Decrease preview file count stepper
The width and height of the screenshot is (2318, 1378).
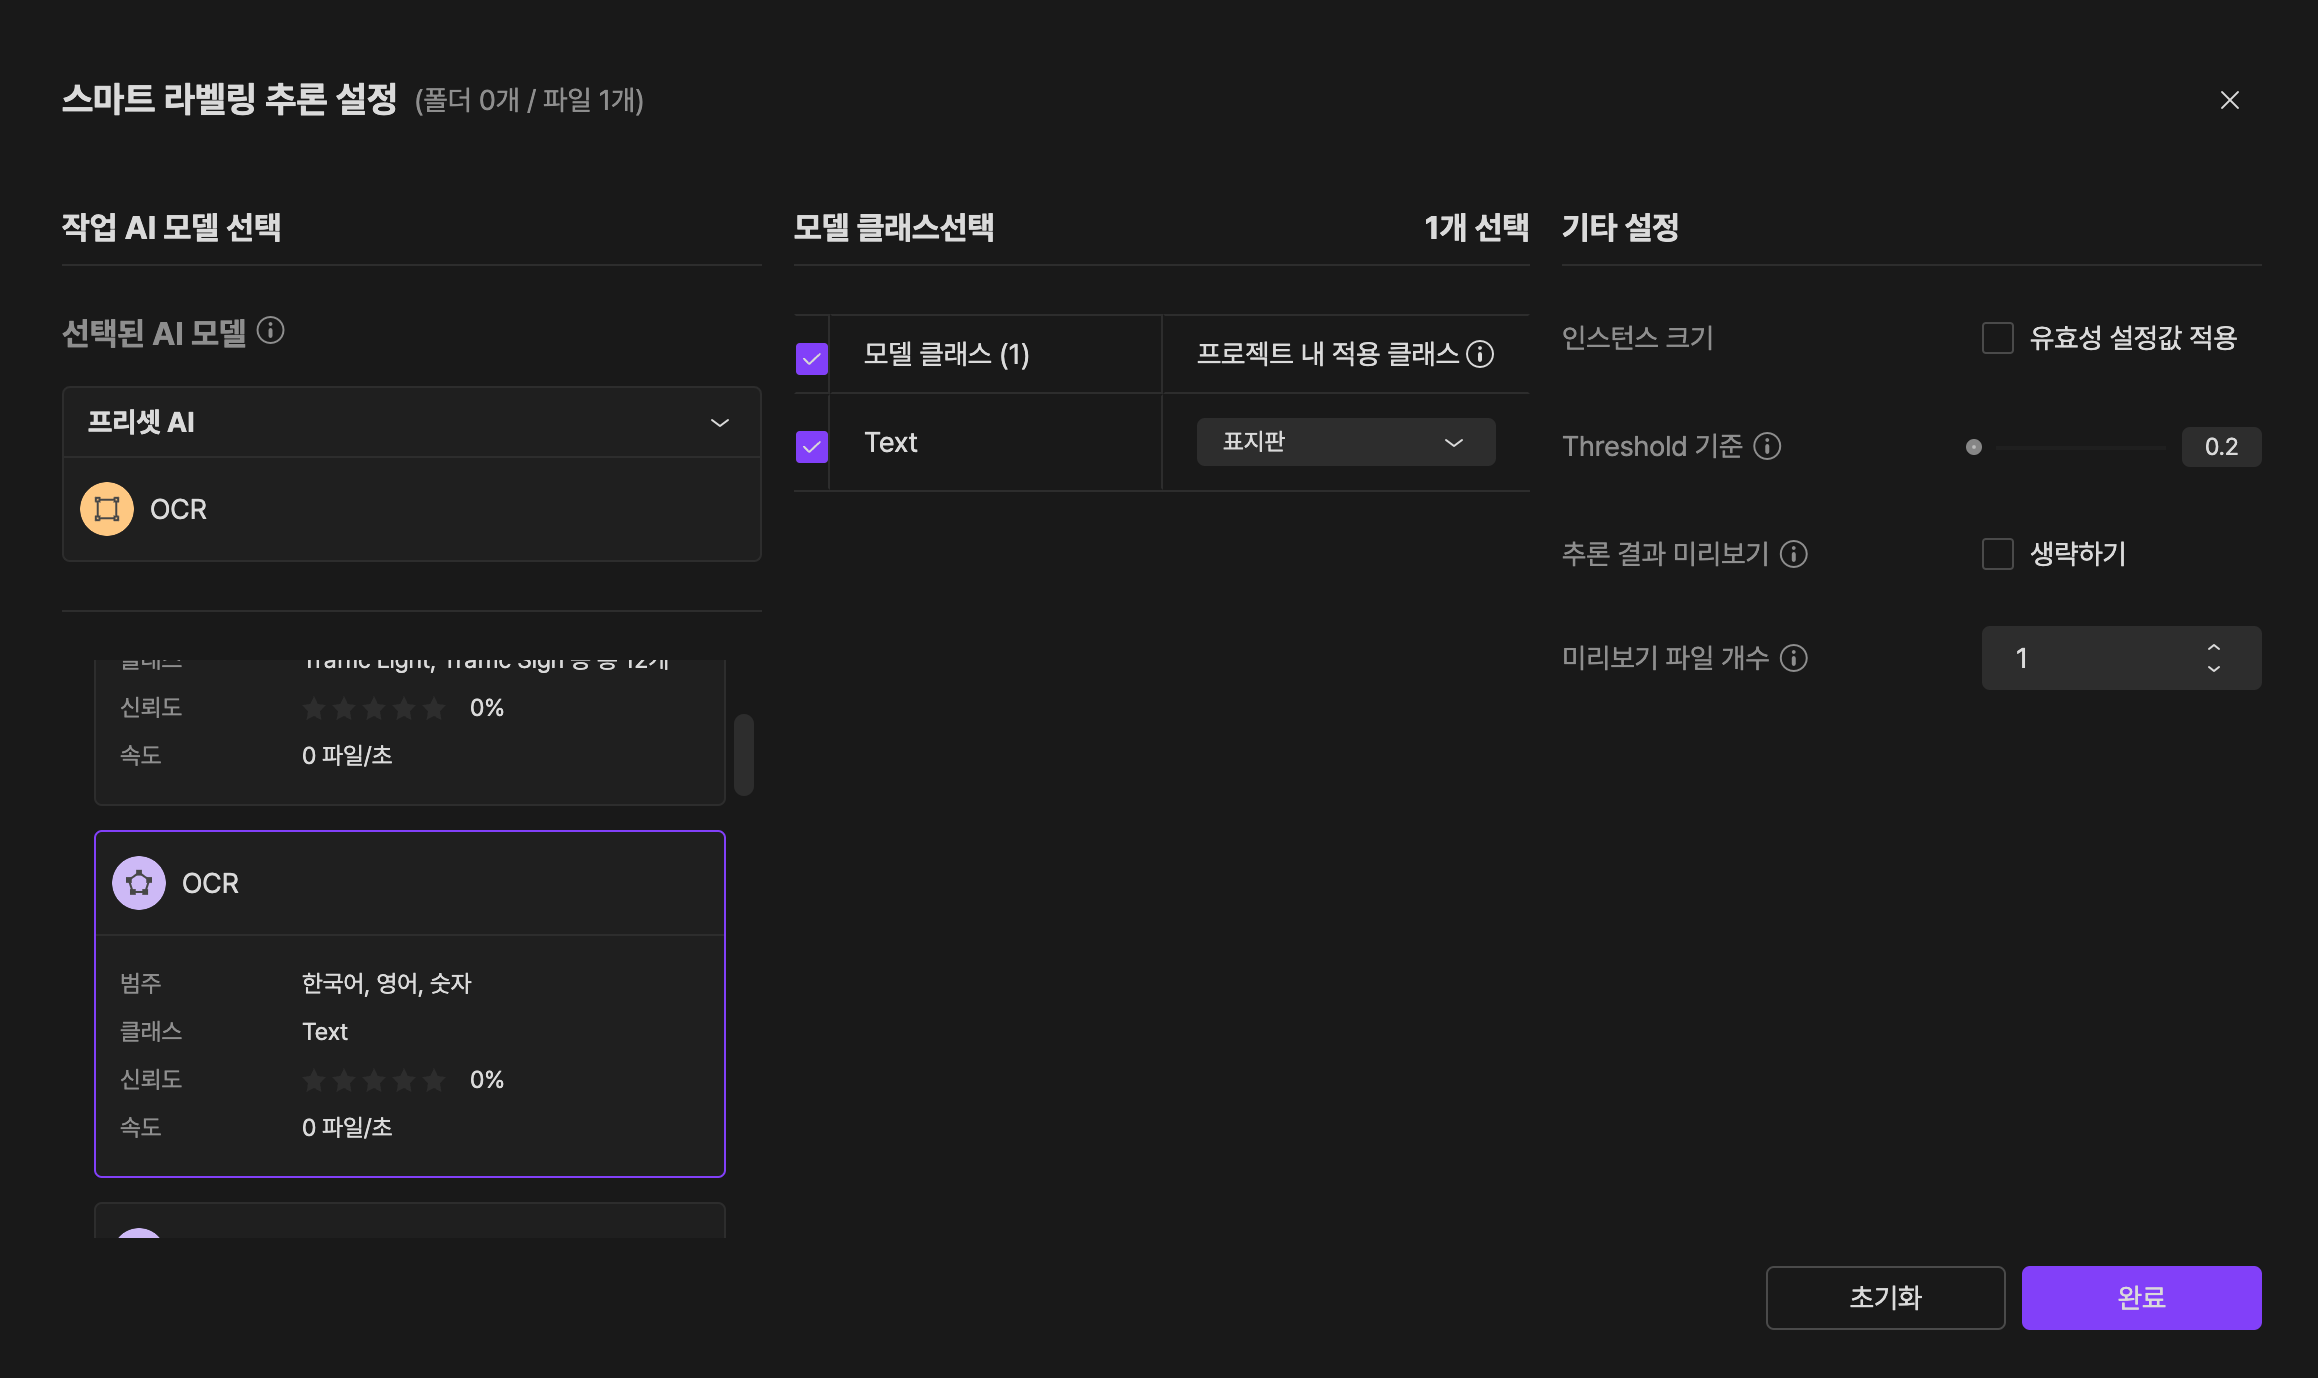[x=2214, y=669]
